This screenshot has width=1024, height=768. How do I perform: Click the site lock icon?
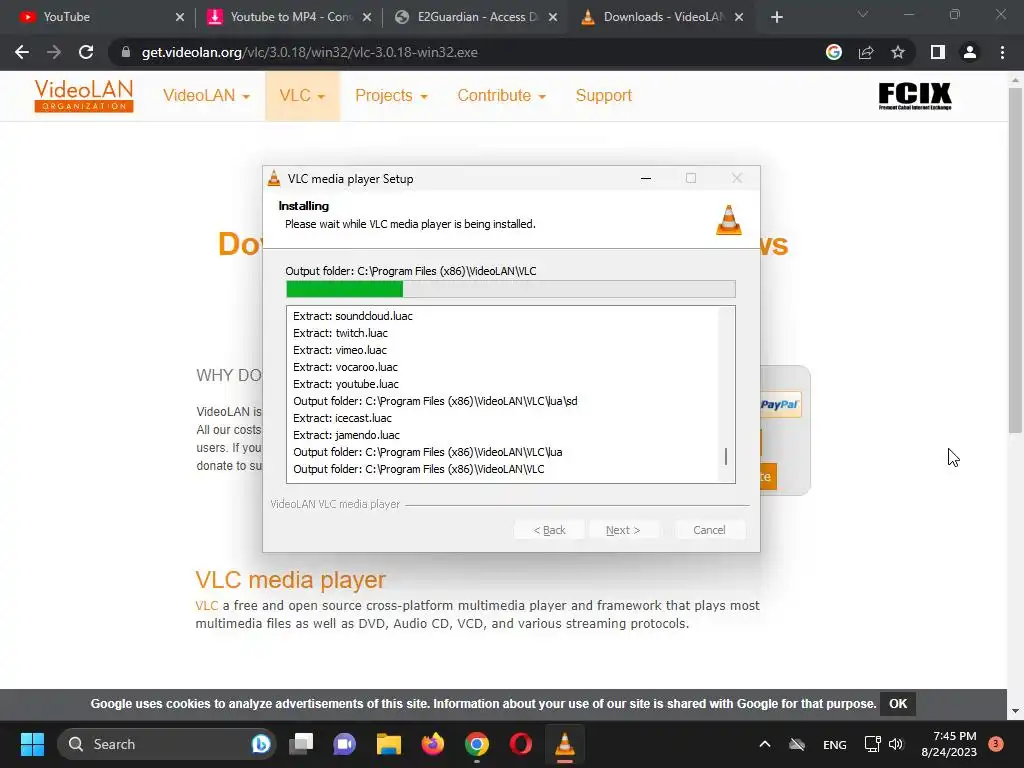click(x=125, y=52)
